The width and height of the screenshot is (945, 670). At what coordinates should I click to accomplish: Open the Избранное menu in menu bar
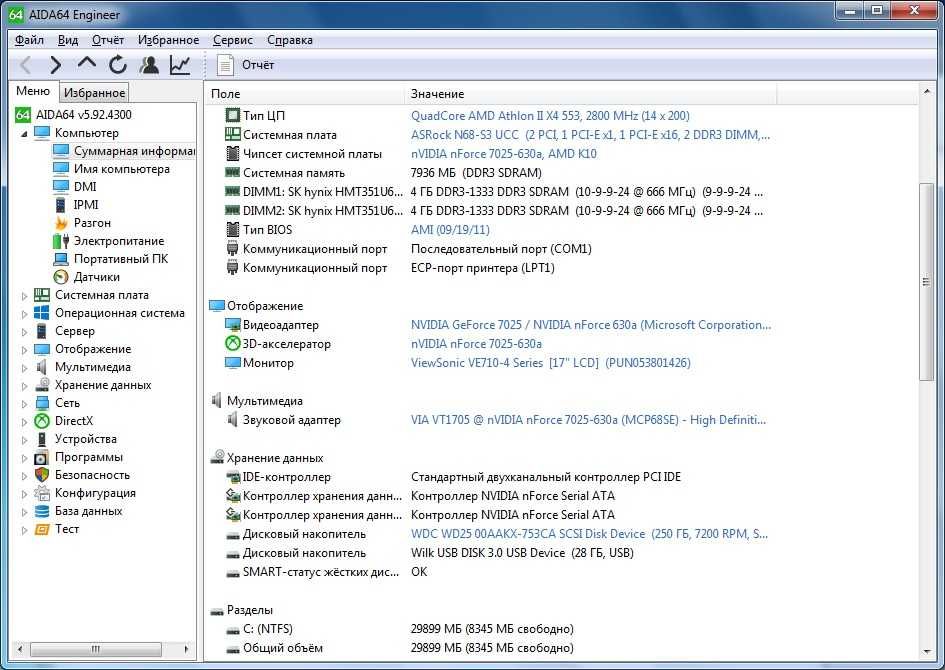[168, 40]
